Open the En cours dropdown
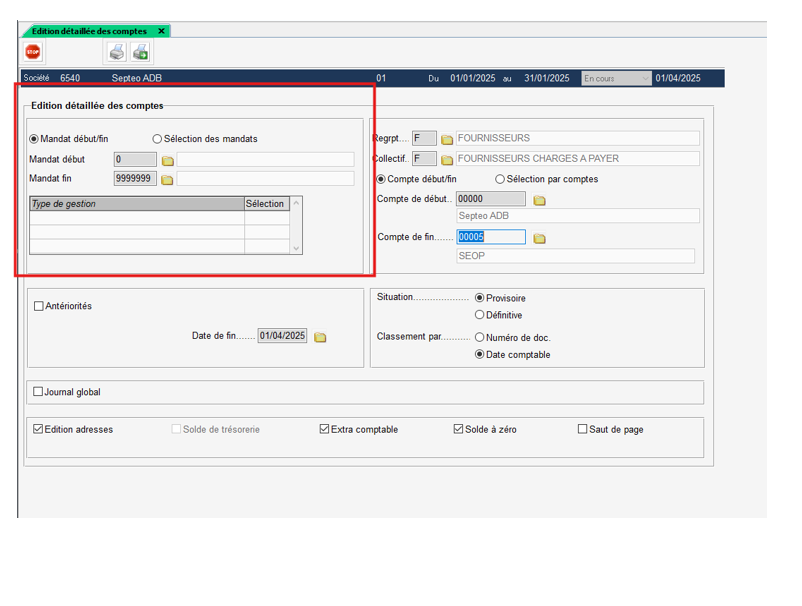The height and width of the screenshot is (606, 802). point(616,78)
